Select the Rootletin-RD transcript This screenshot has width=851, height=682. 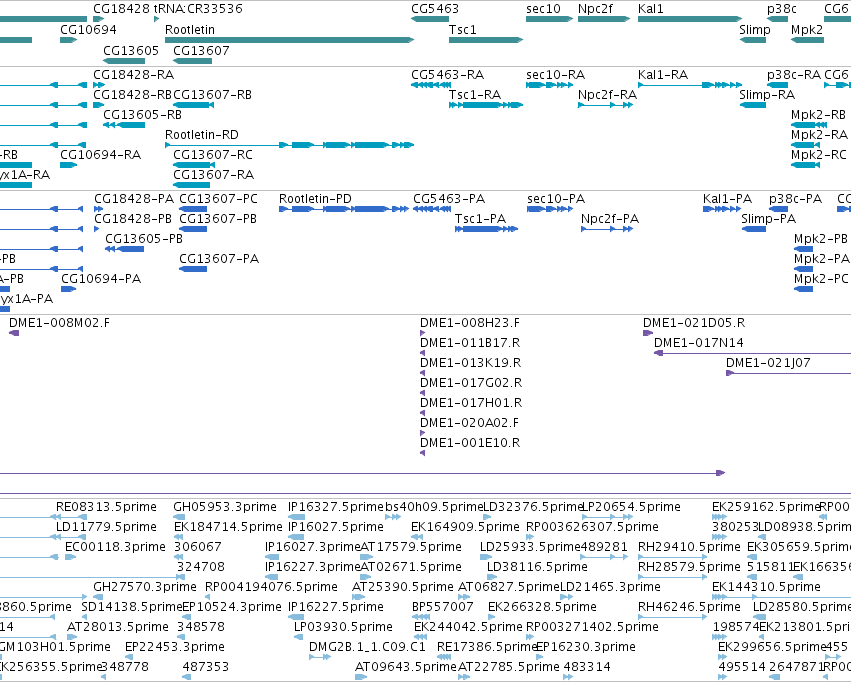[x=289, y=145]
